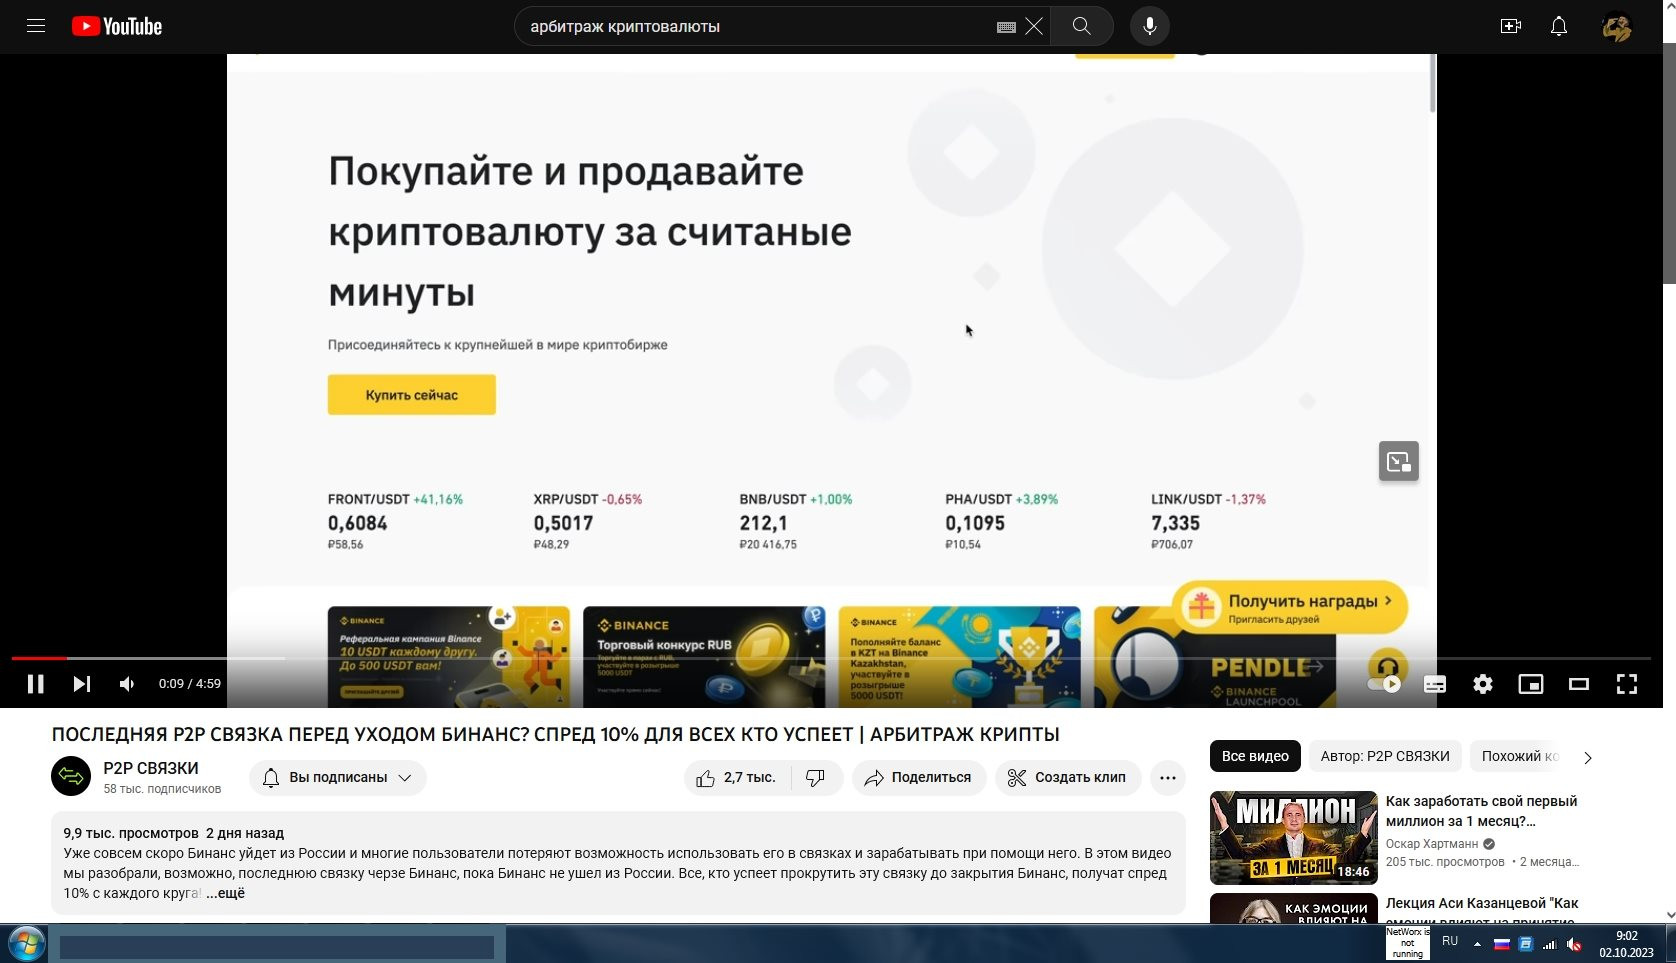This screenshot has width=1676, height=963.
Task: Click the video title ПОСЛЕДНЯЯ P2P СВЯЗКА
Action: 555,734
